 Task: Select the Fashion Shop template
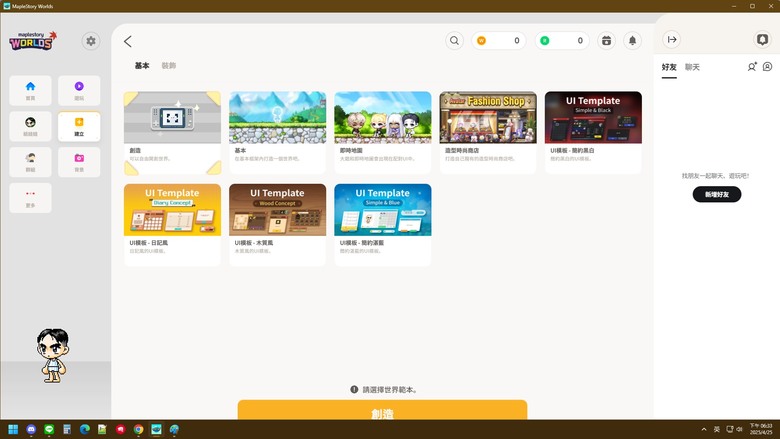tap(488, 133)
